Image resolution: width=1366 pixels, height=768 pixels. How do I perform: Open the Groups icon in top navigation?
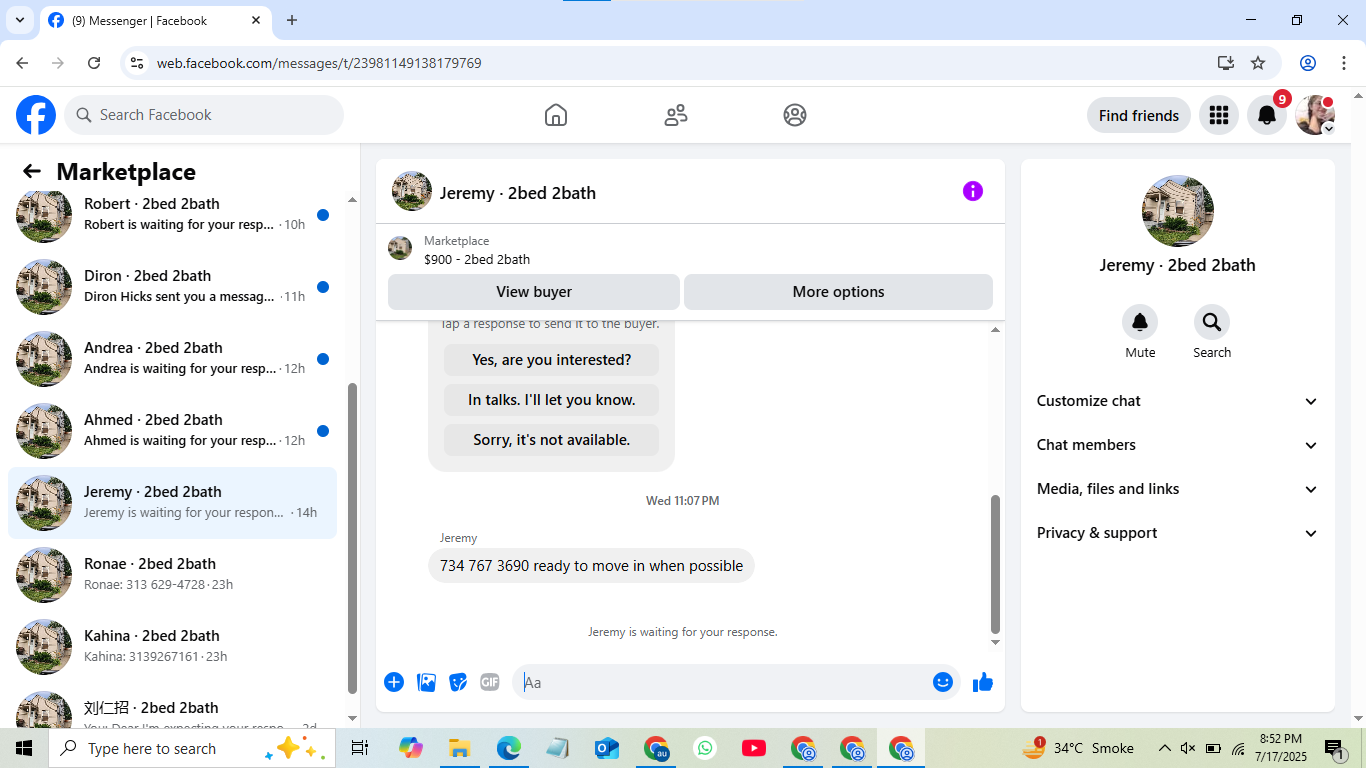click(795, 115)
